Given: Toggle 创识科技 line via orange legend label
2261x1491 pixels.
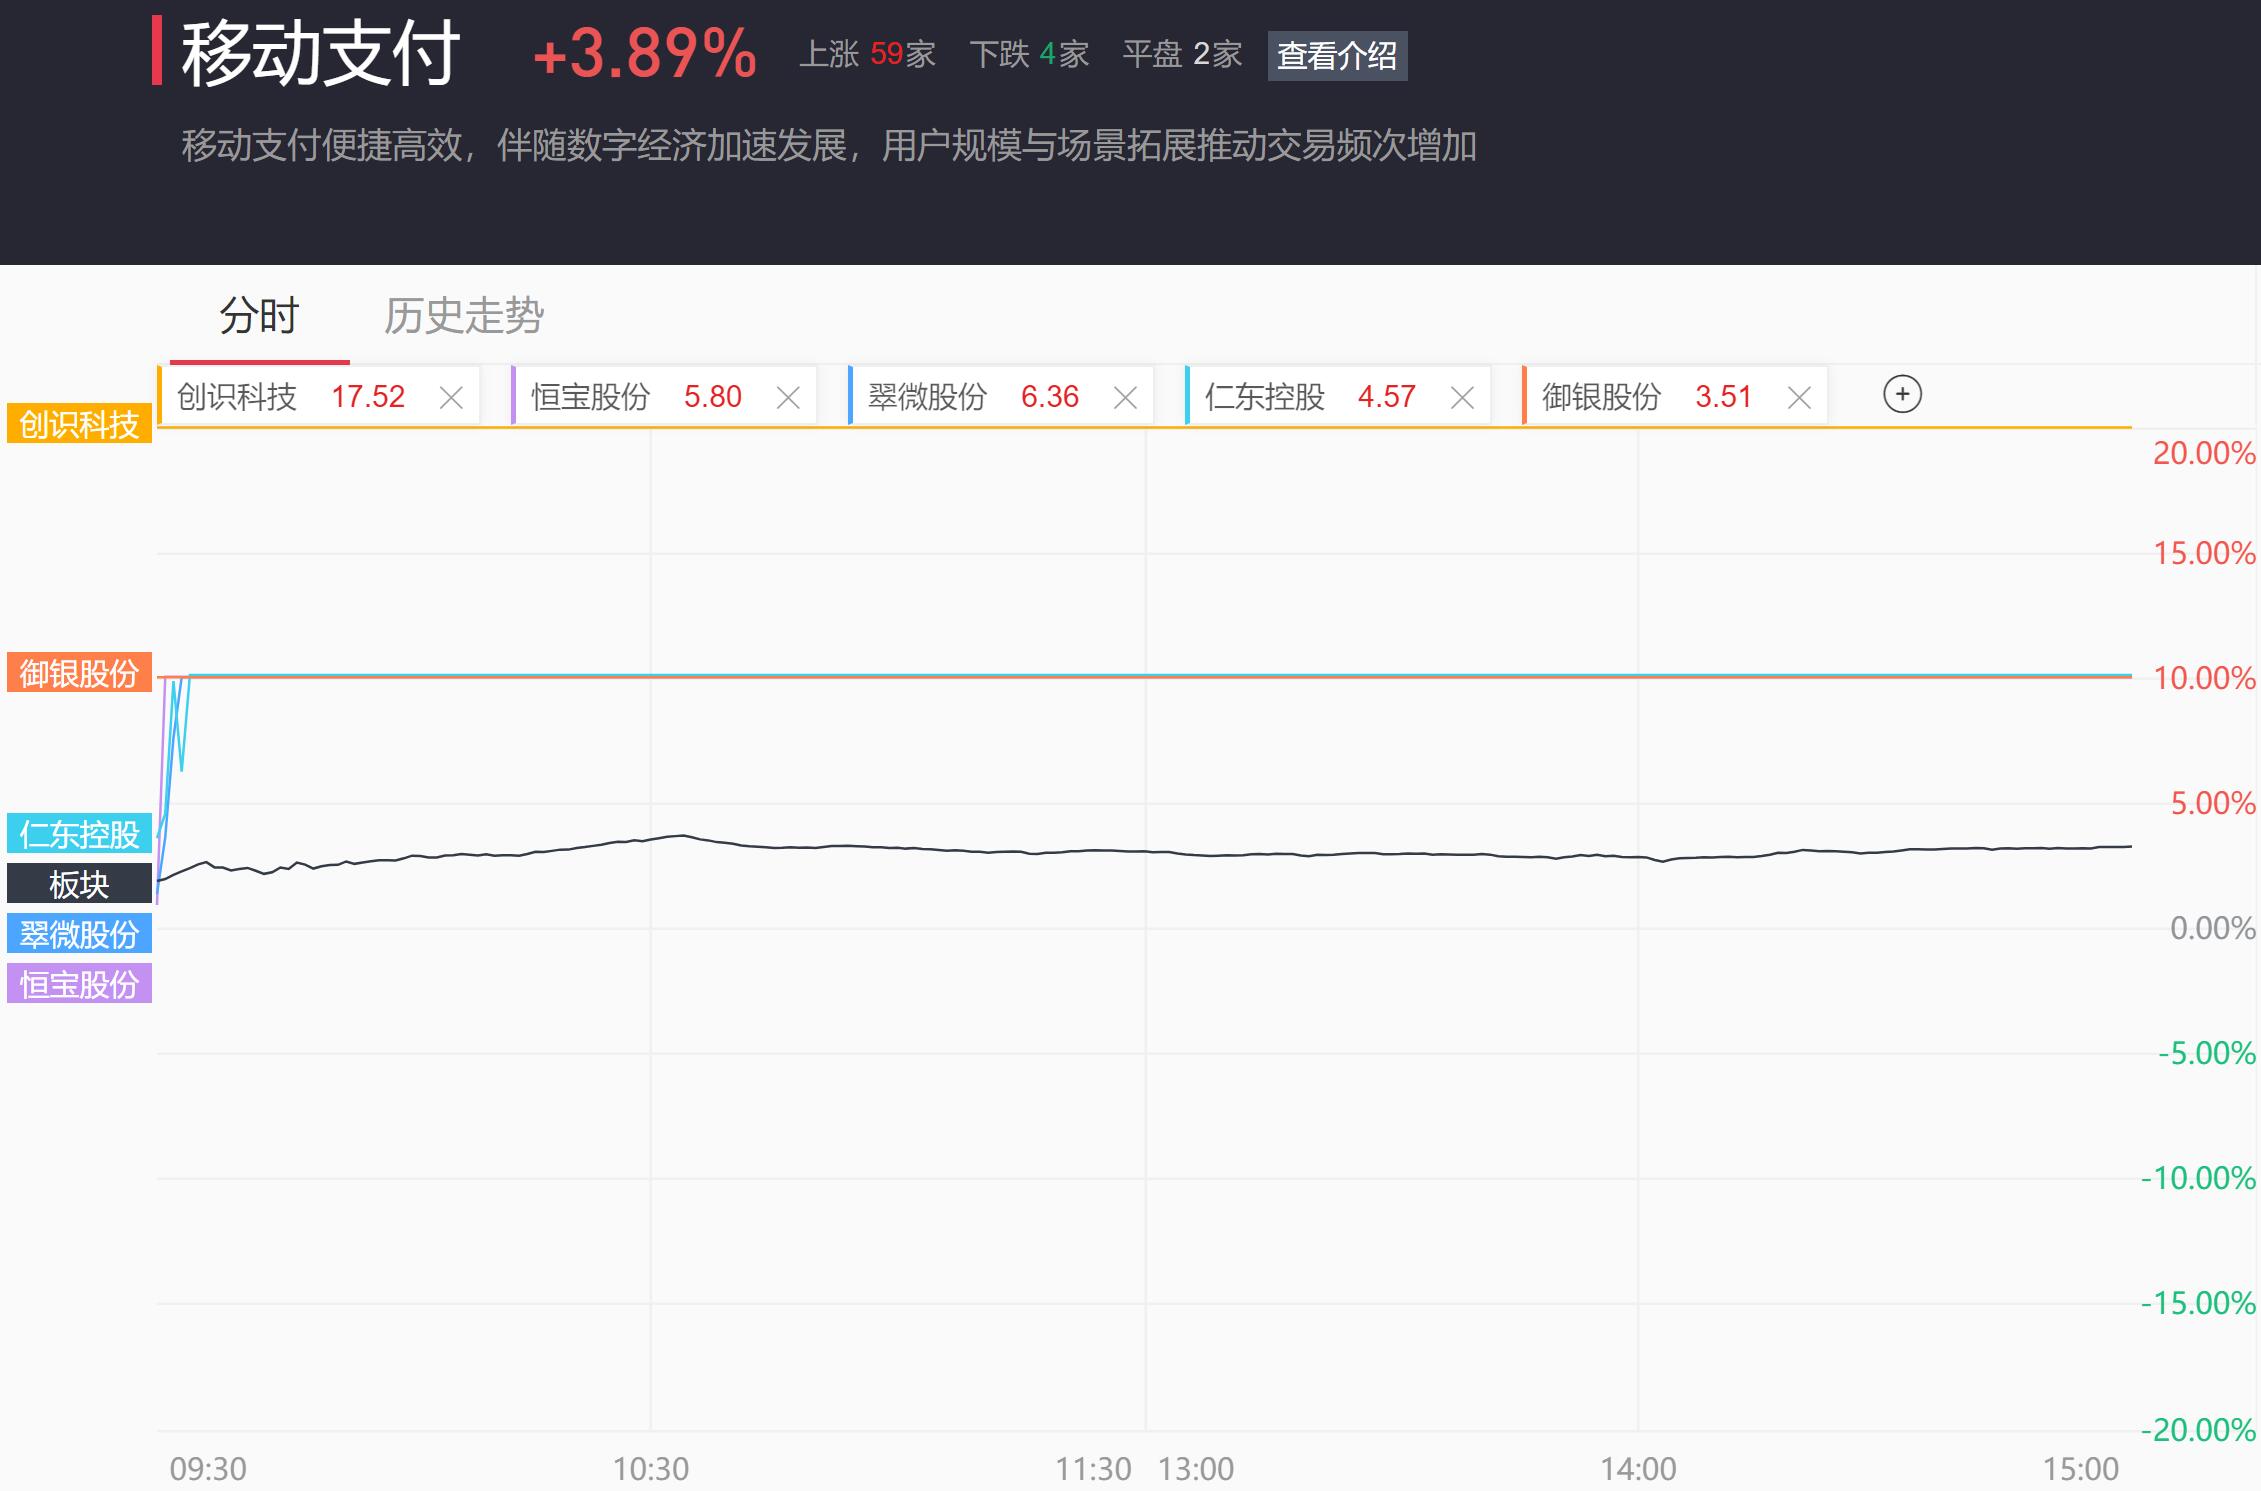Looking at the screenshot, I should coord(79,424).
